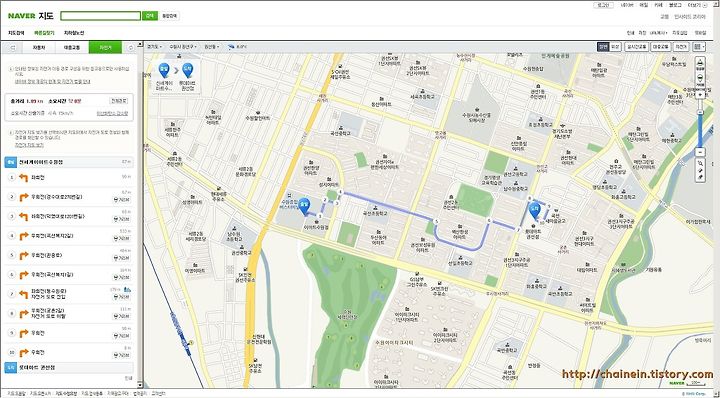Image resolution: width=720 pixels, height=398 pixels.
Task: Click the elevation icon on step 7
Action: pos(128,290)
